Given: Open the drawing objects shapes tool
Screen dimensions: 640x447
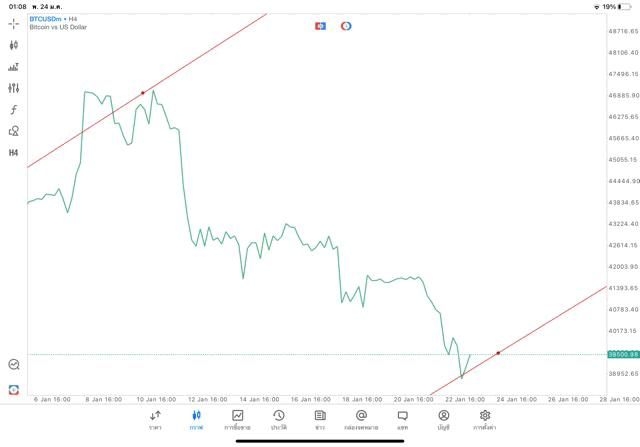Looking at the screenshot, I should point(14,131).
